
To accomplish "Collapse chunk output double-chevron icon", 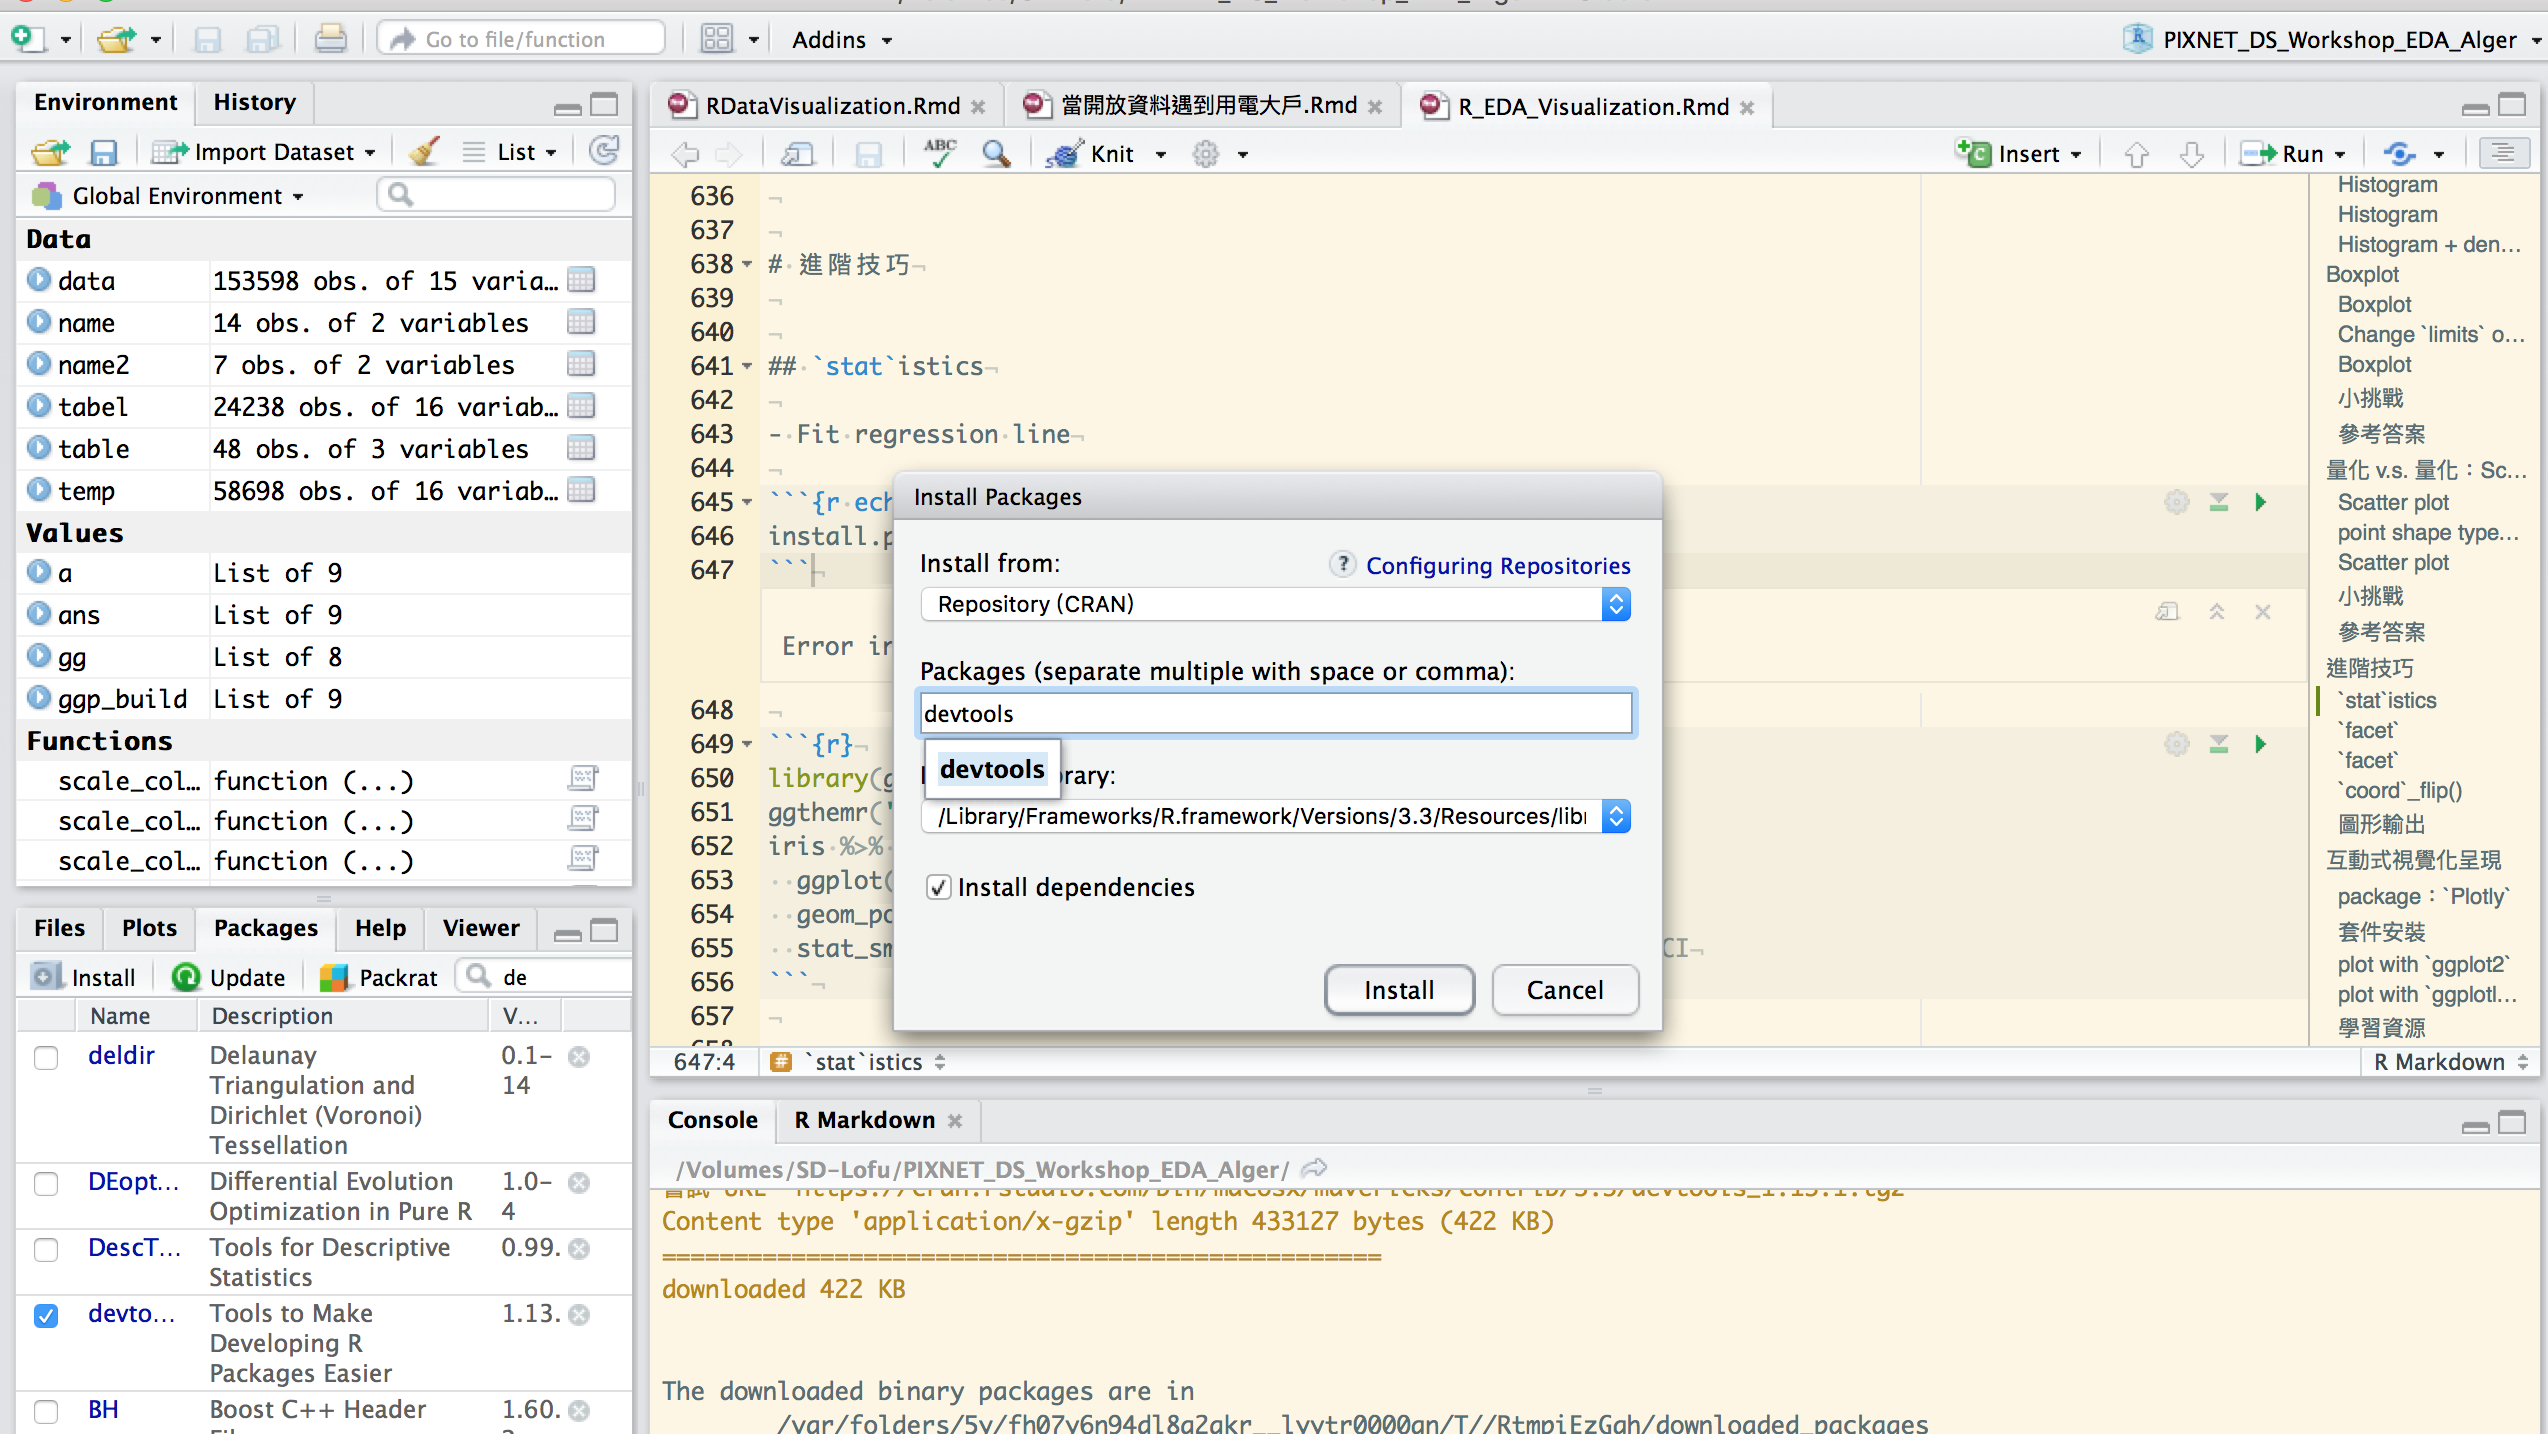I will point(2217,611).
